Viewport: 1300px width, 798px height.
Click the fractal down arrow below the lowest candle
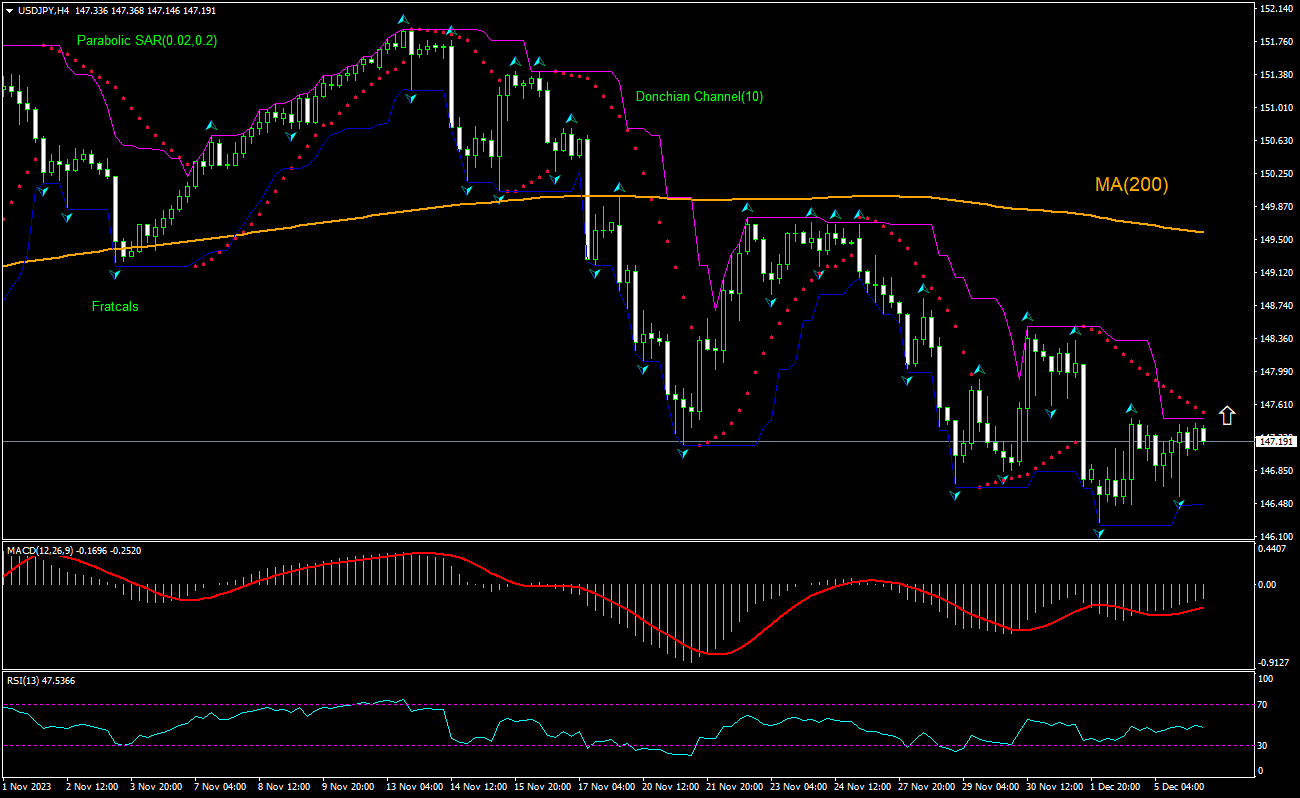click(x=1099, y=533)
